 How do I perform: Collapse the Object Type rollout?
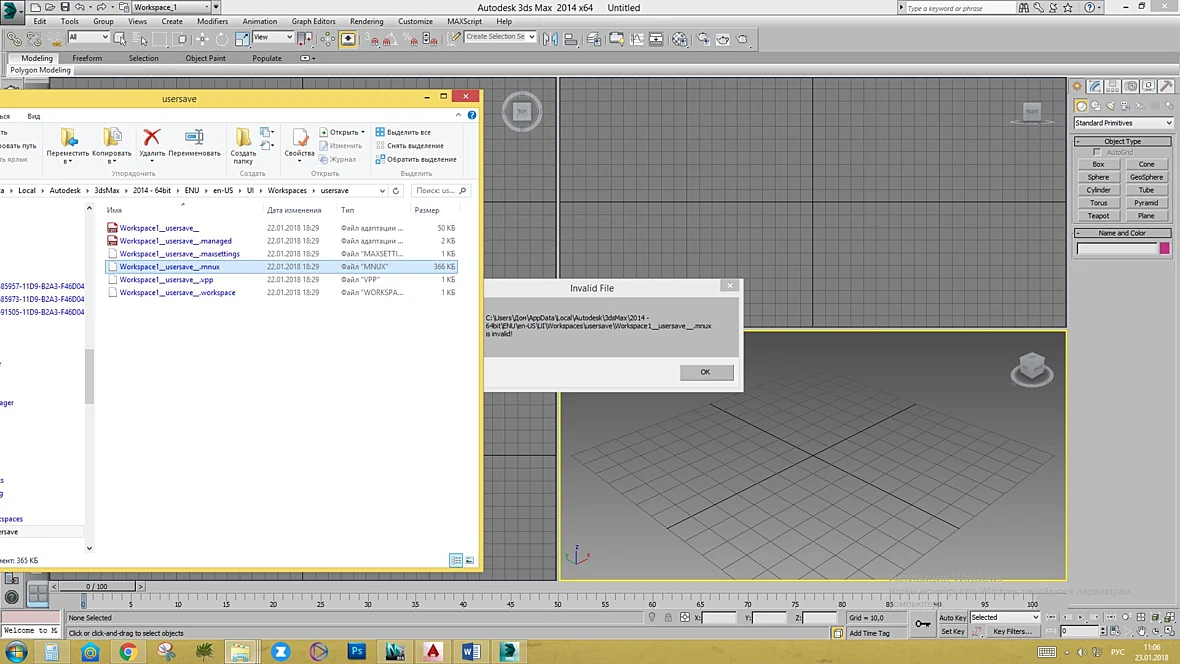click(x=1123, y=141)
